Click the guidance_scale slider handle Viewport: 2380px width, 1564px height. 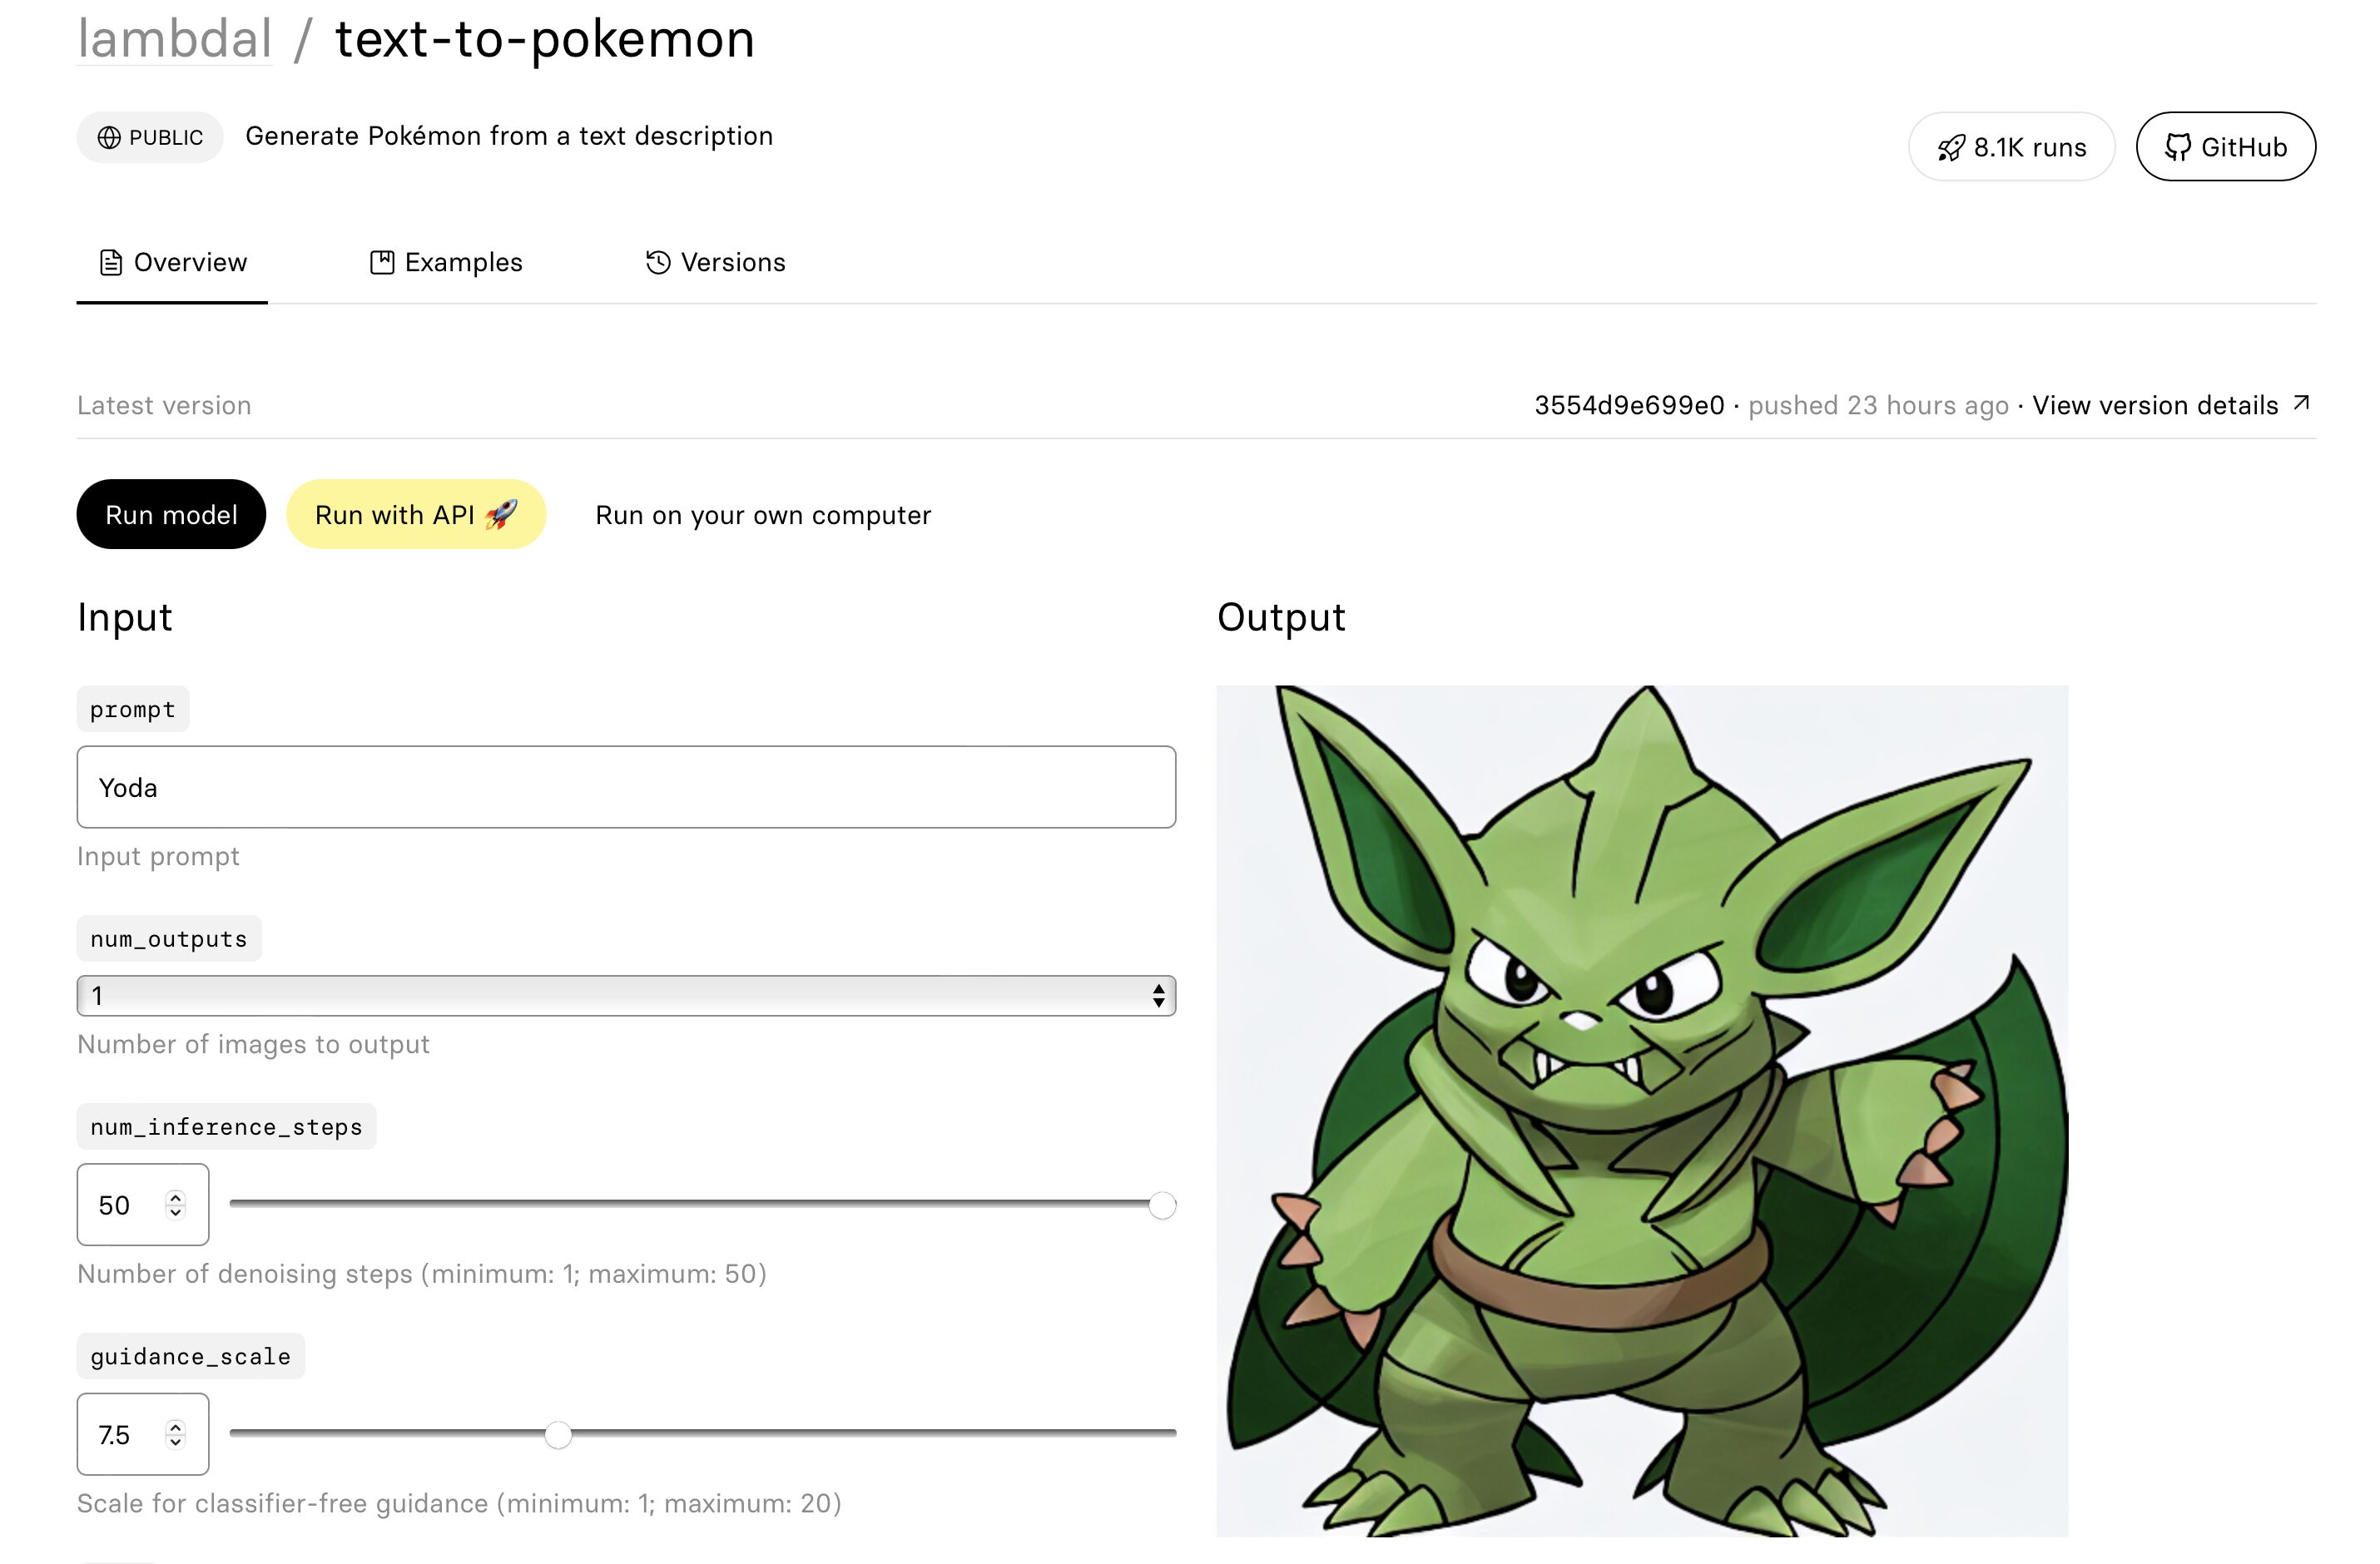click(558, 1435)
